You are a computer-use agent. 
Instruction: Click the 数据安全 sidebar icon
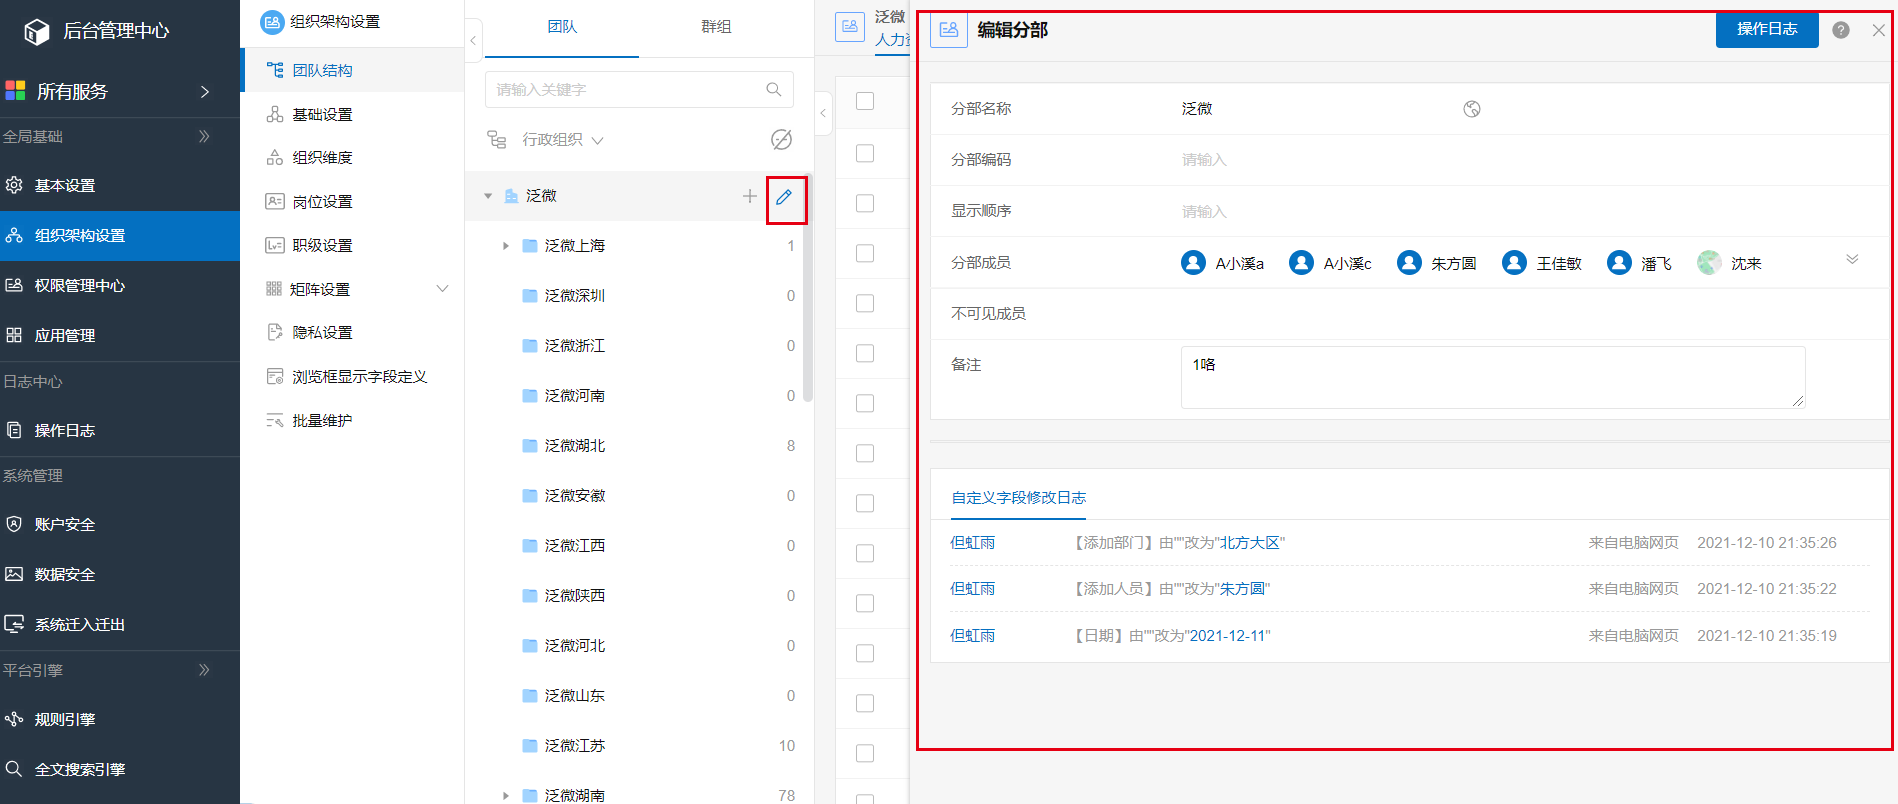tap(14, 574)
